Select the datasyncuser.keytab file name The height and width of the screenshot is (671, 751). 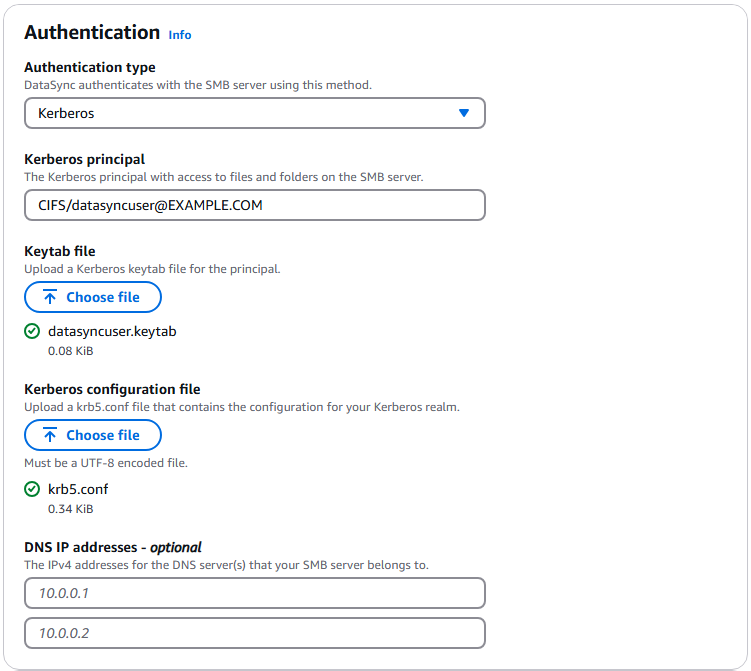coord(112,331)
